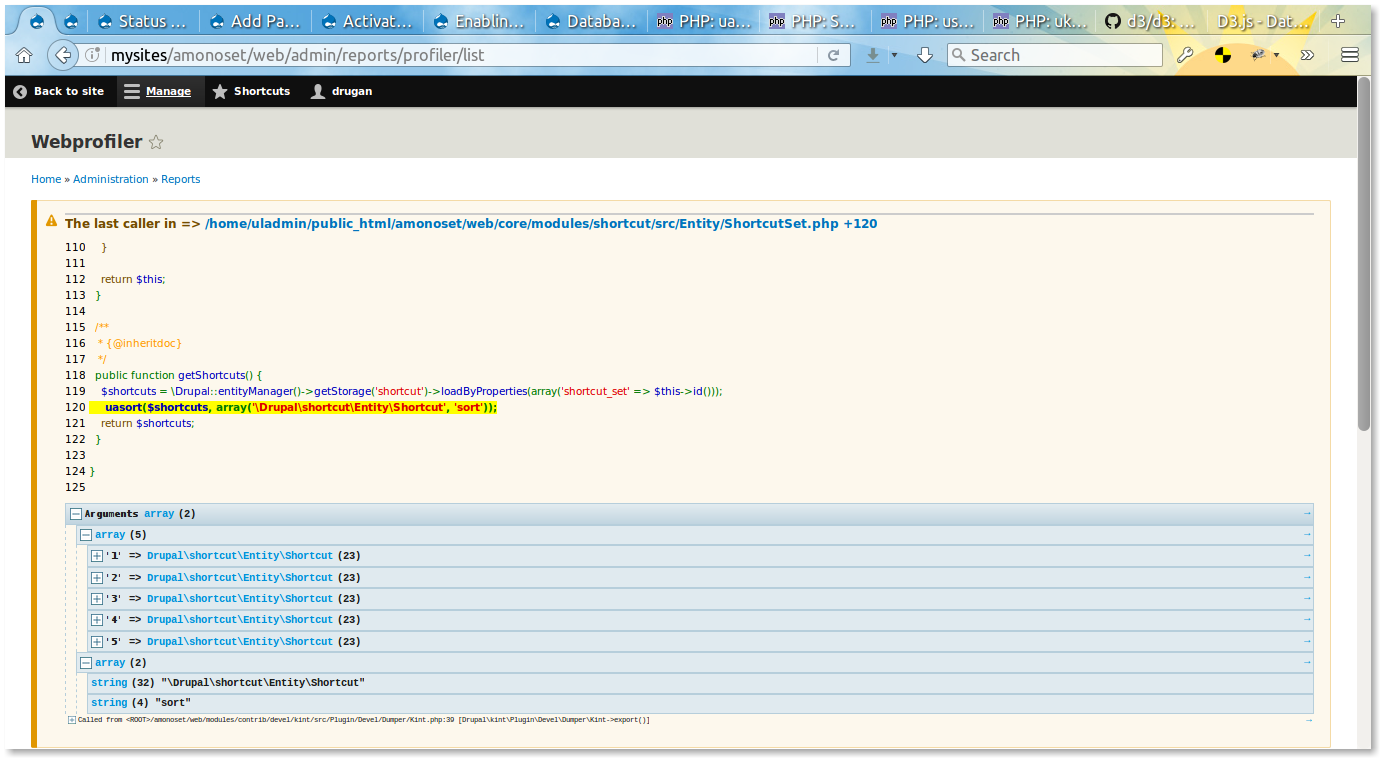Star Webprofiler page as a shortcut
Viewport: 1380px width, 758px height.
[156, 142]
